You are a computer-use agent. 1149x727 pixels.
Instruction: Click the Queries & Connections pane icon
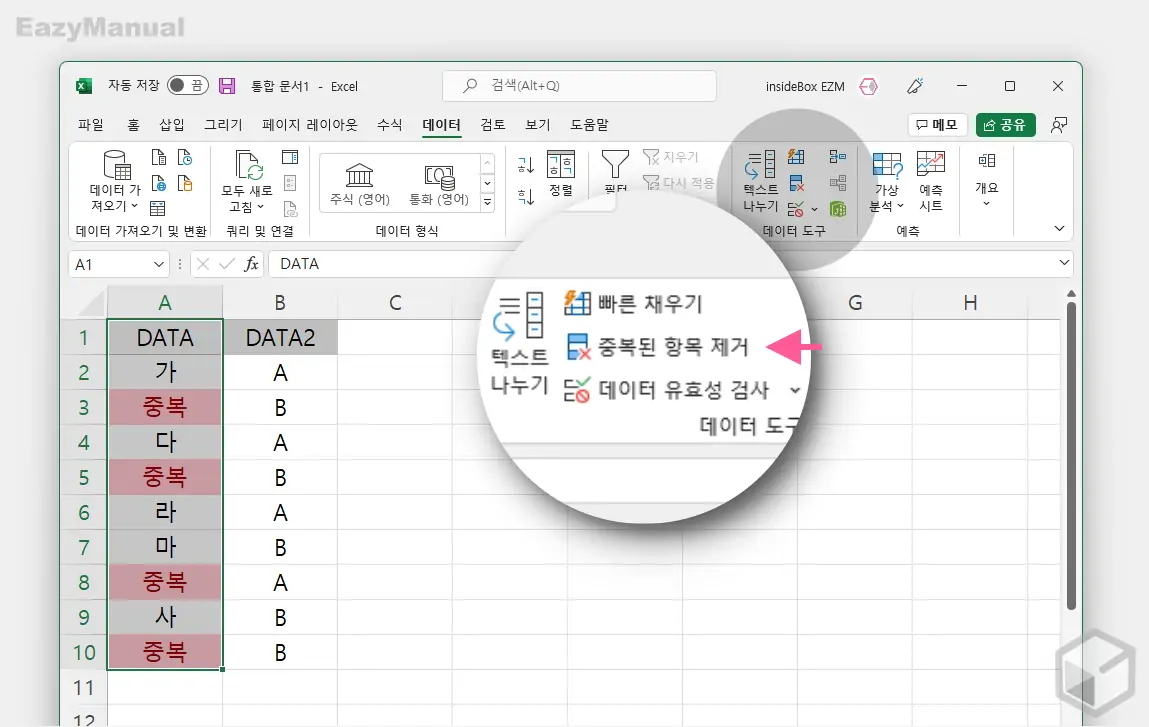click(290, 157)
